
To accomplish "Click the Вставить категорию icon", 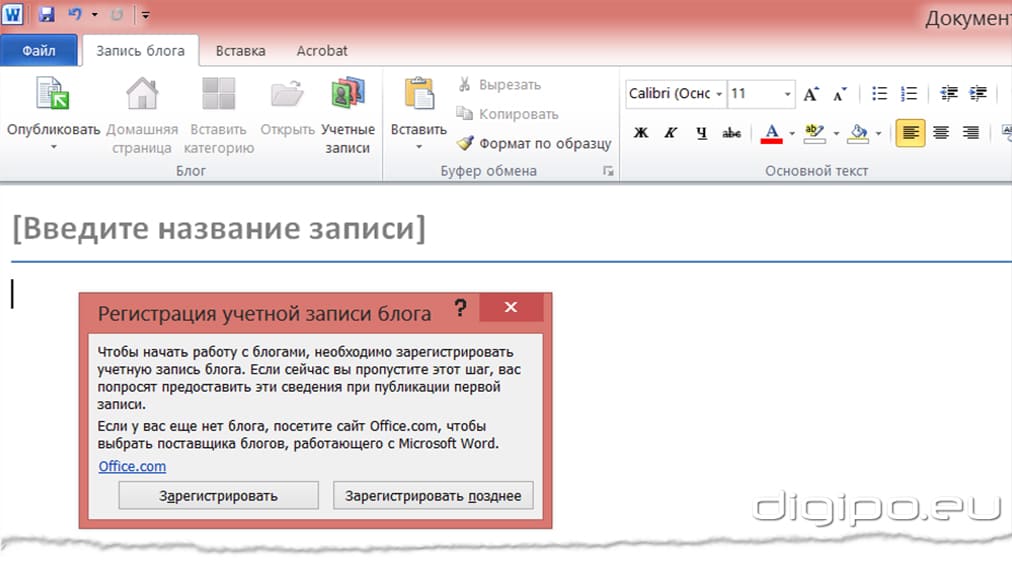I will coord(219,94).
